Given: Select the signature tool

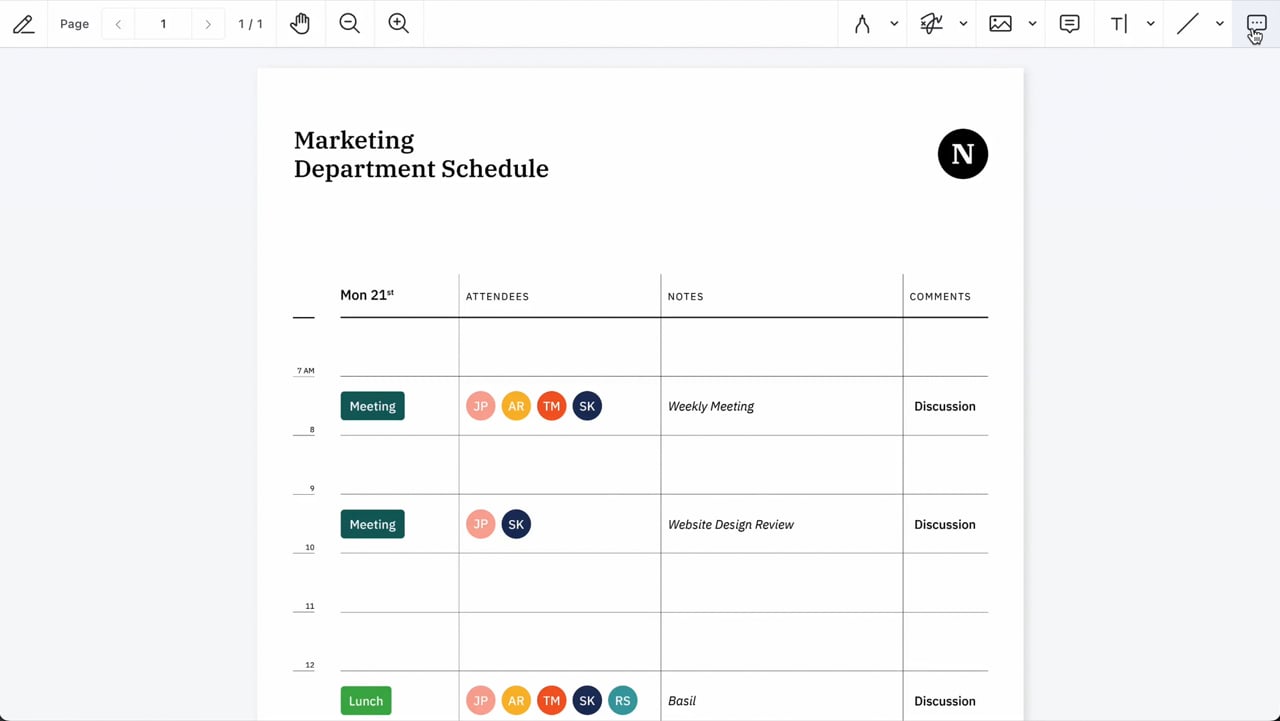Looking at the screenshot, I should click(x=932, y=24).
